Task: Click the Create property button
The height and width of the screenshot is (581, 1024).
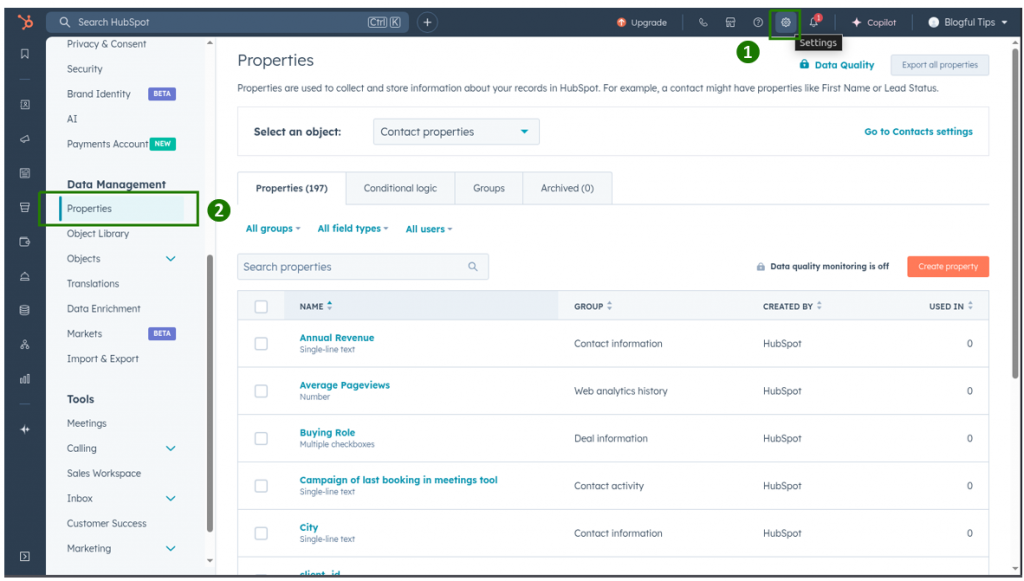Action: tap(948, 266)
